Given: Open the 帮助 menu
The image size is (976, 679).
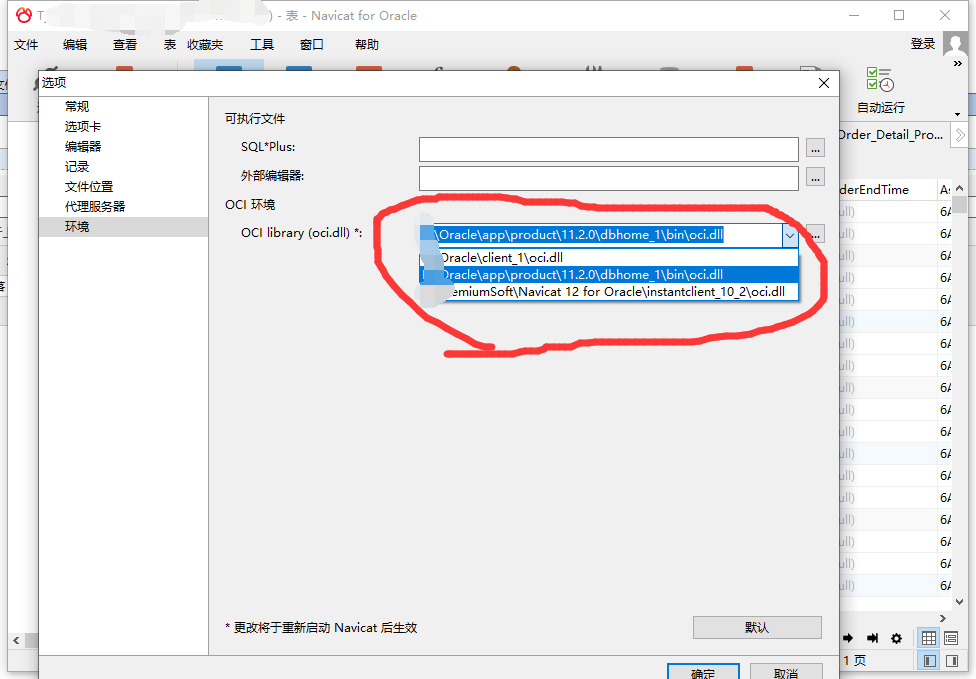Looking at the screenshot, I should 367,45.
